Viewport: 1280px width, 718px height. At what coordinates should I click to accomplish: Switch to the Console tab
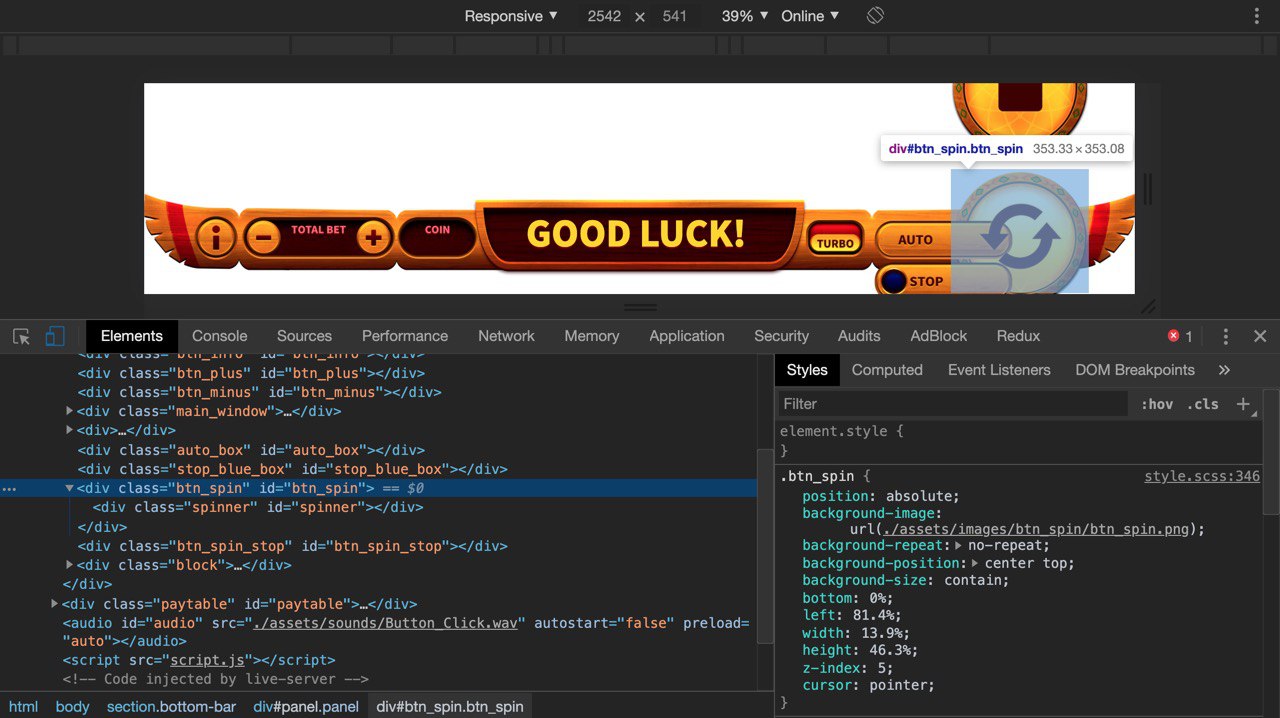click(220, 336)
